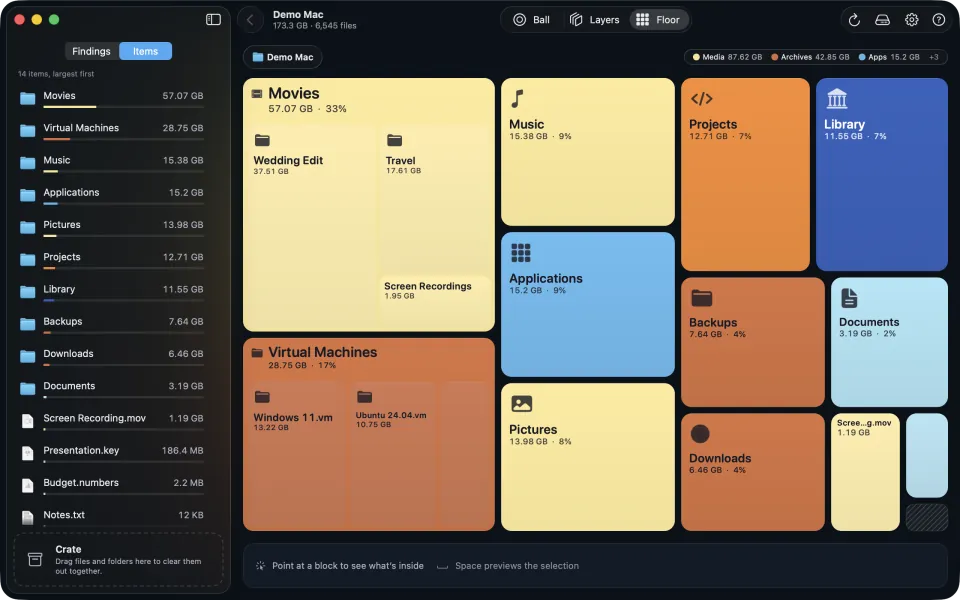Switch to Layers view mode
The width and height of the screenshot is (960, 600).
(x=594, y=20)
